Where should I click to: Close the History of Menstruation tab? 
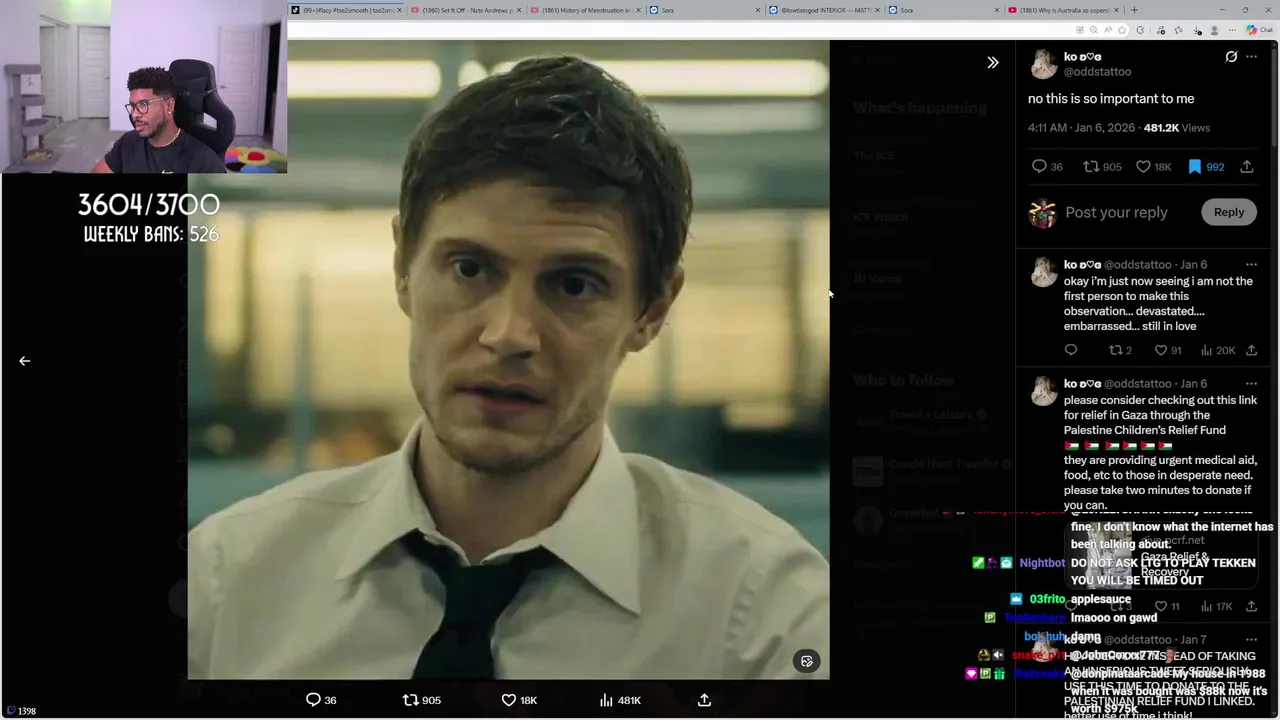[639, 10]
